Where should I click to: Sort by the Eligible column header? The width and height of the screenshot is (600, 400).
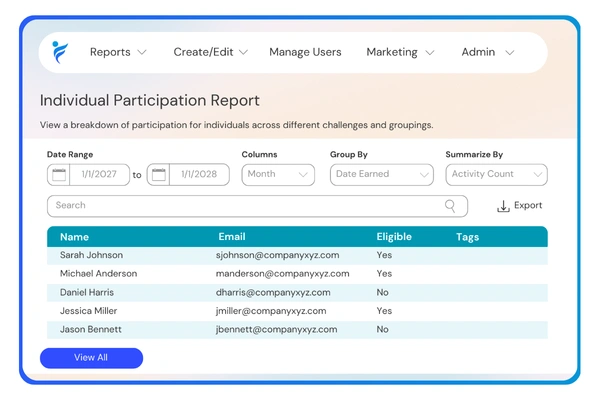(394, 237)
